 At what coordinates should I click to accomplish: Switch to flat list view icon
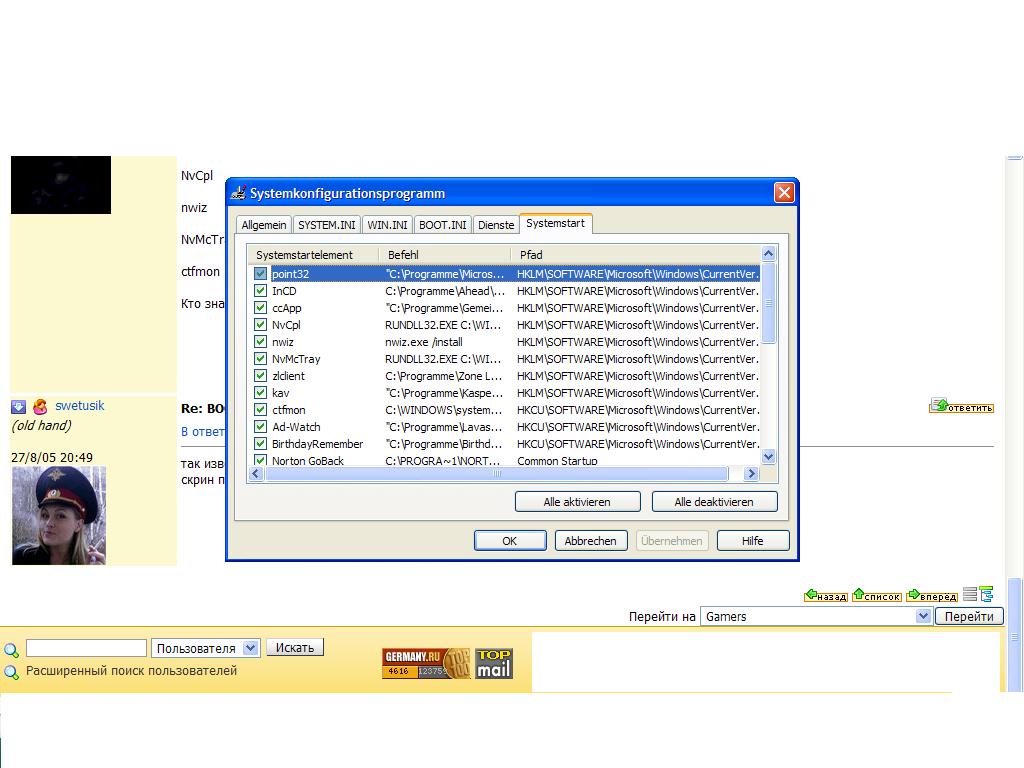tap(969, 594)
